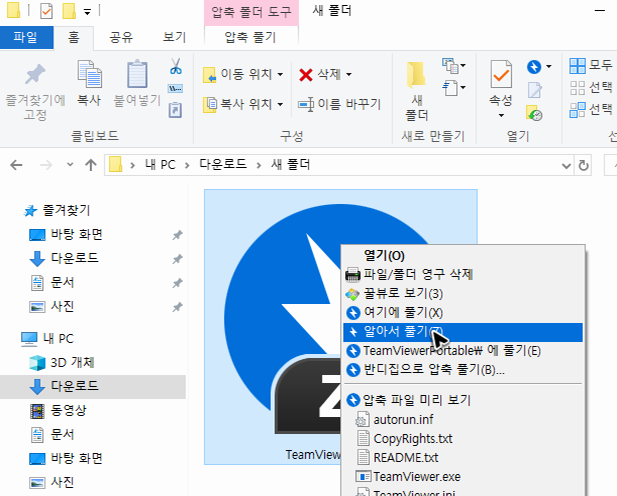Image resolution: width=617 pixels, height=496 pixels.
Task: Click 압축 파일 미리 보기 entry
Action: pyautogui.click(x=463, y=400)
